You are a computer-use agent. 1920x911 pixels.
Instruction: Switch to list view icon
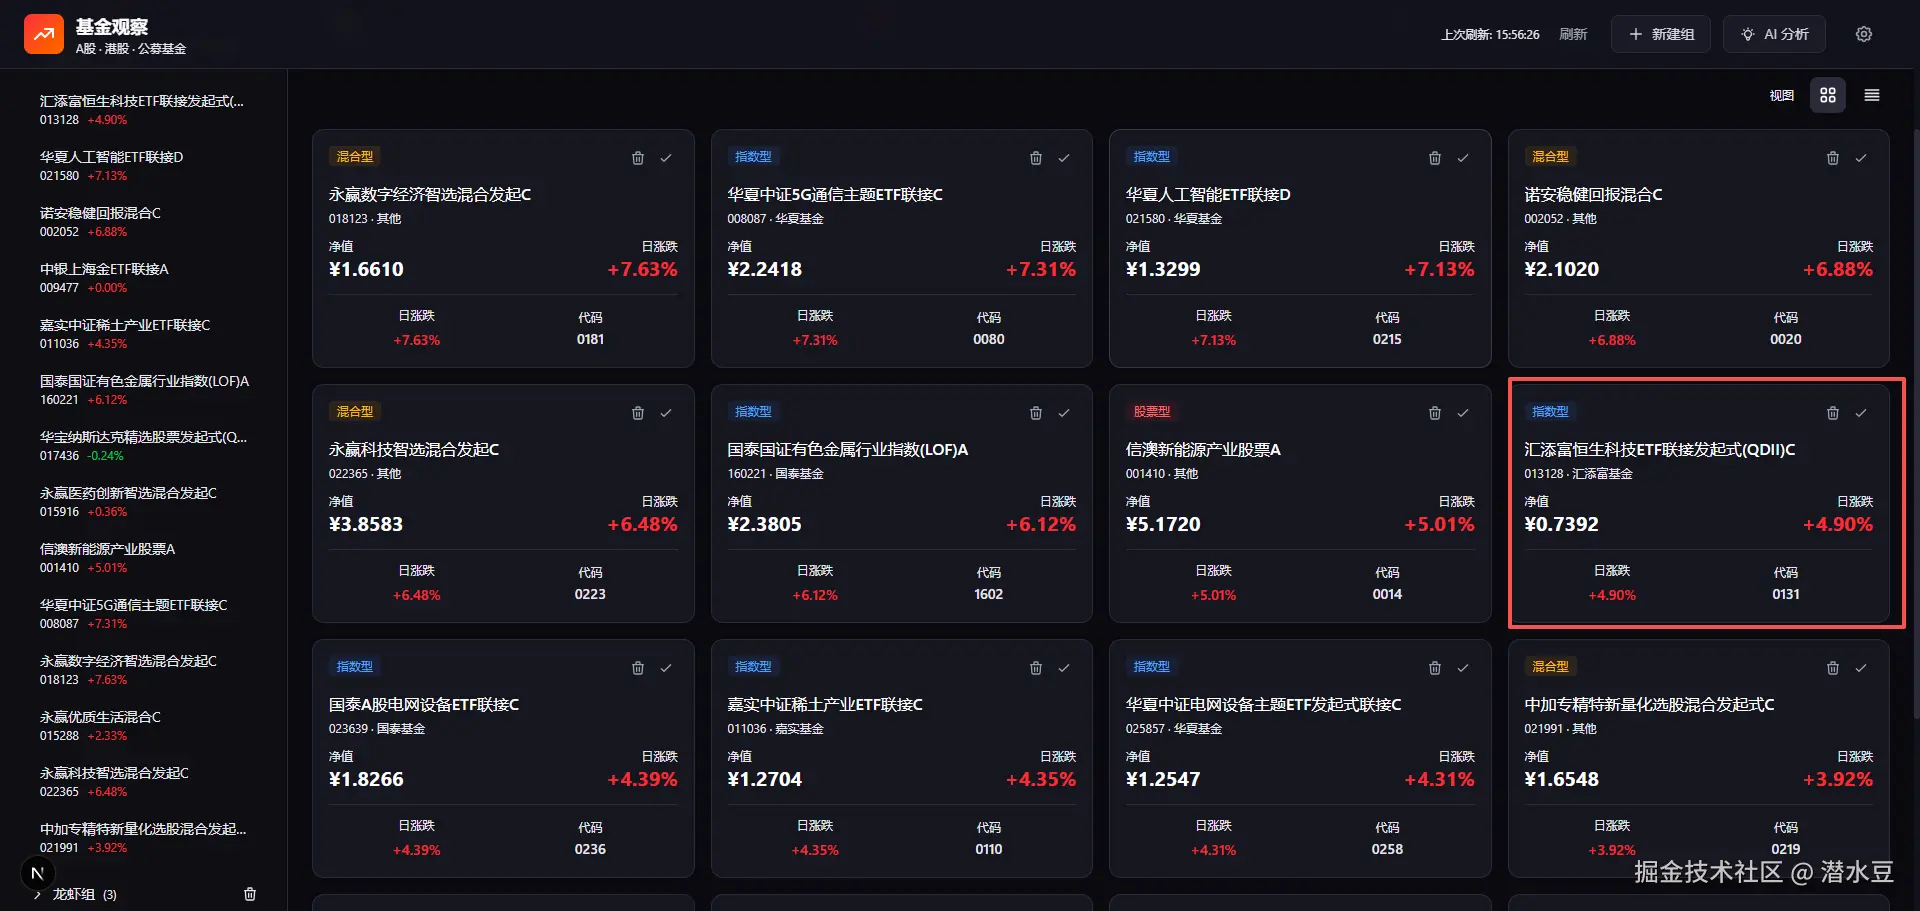point(1872,95)
